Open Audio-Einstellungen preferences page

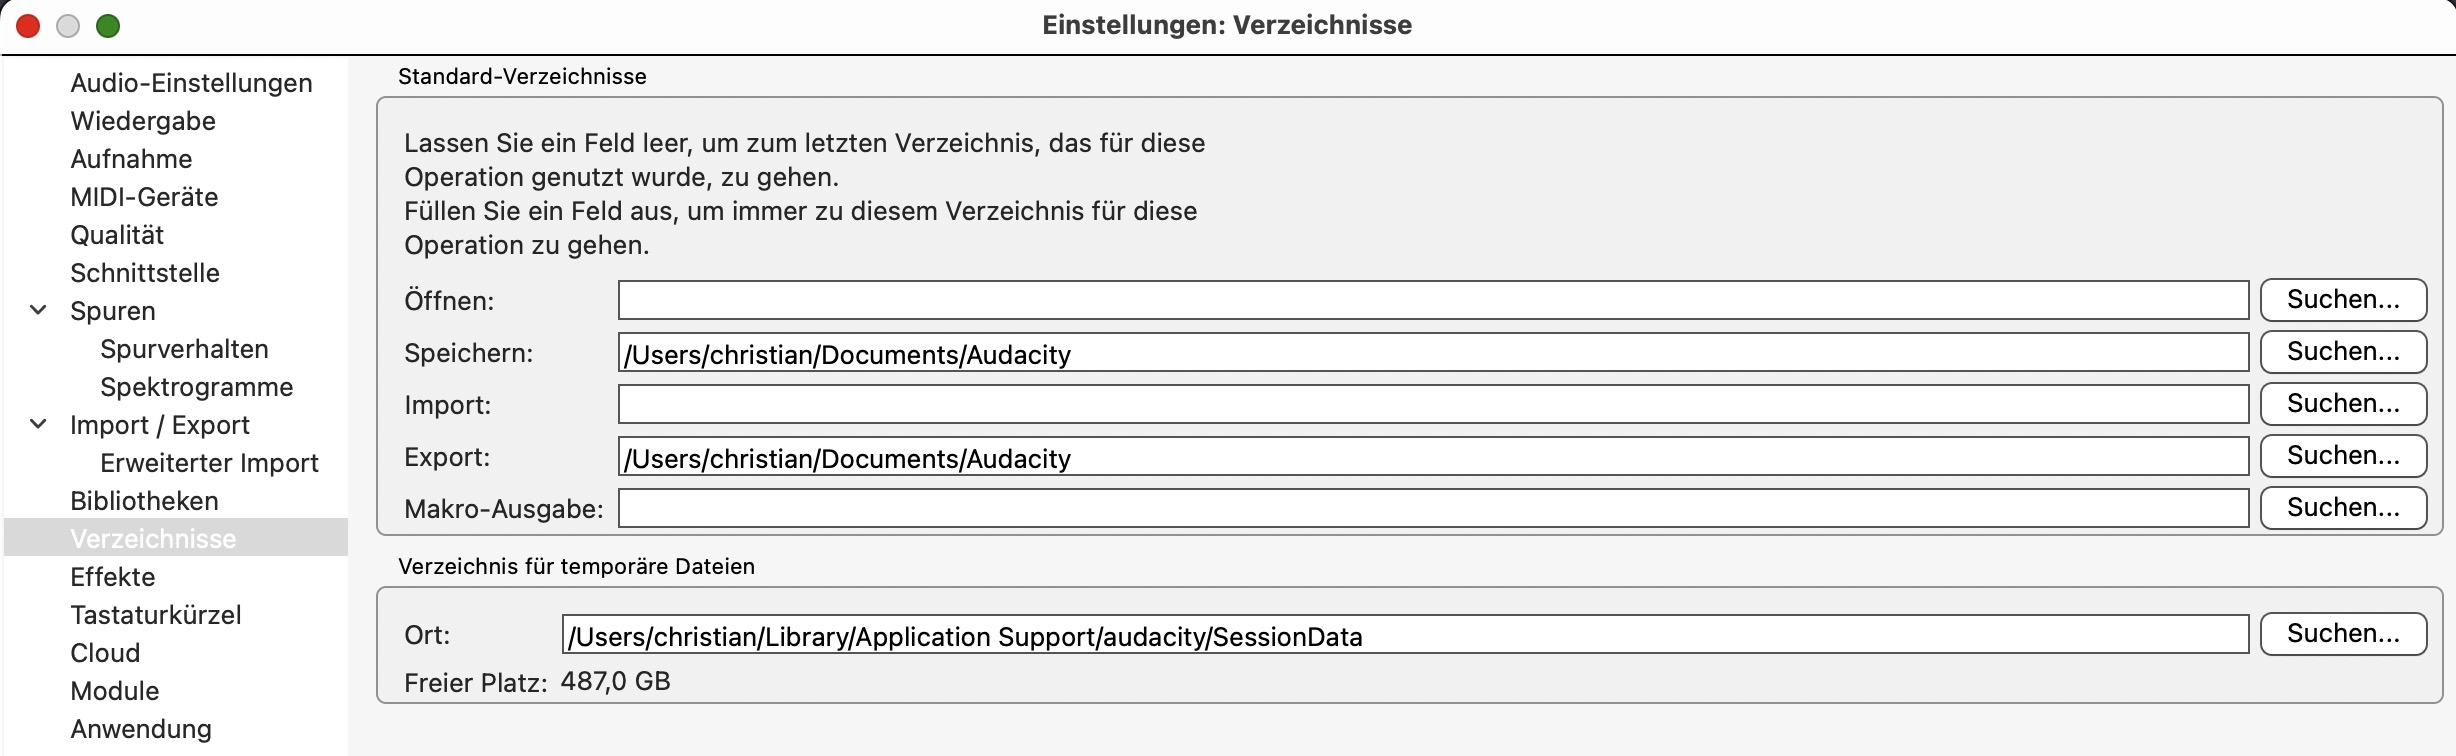[x=191, y=83]
